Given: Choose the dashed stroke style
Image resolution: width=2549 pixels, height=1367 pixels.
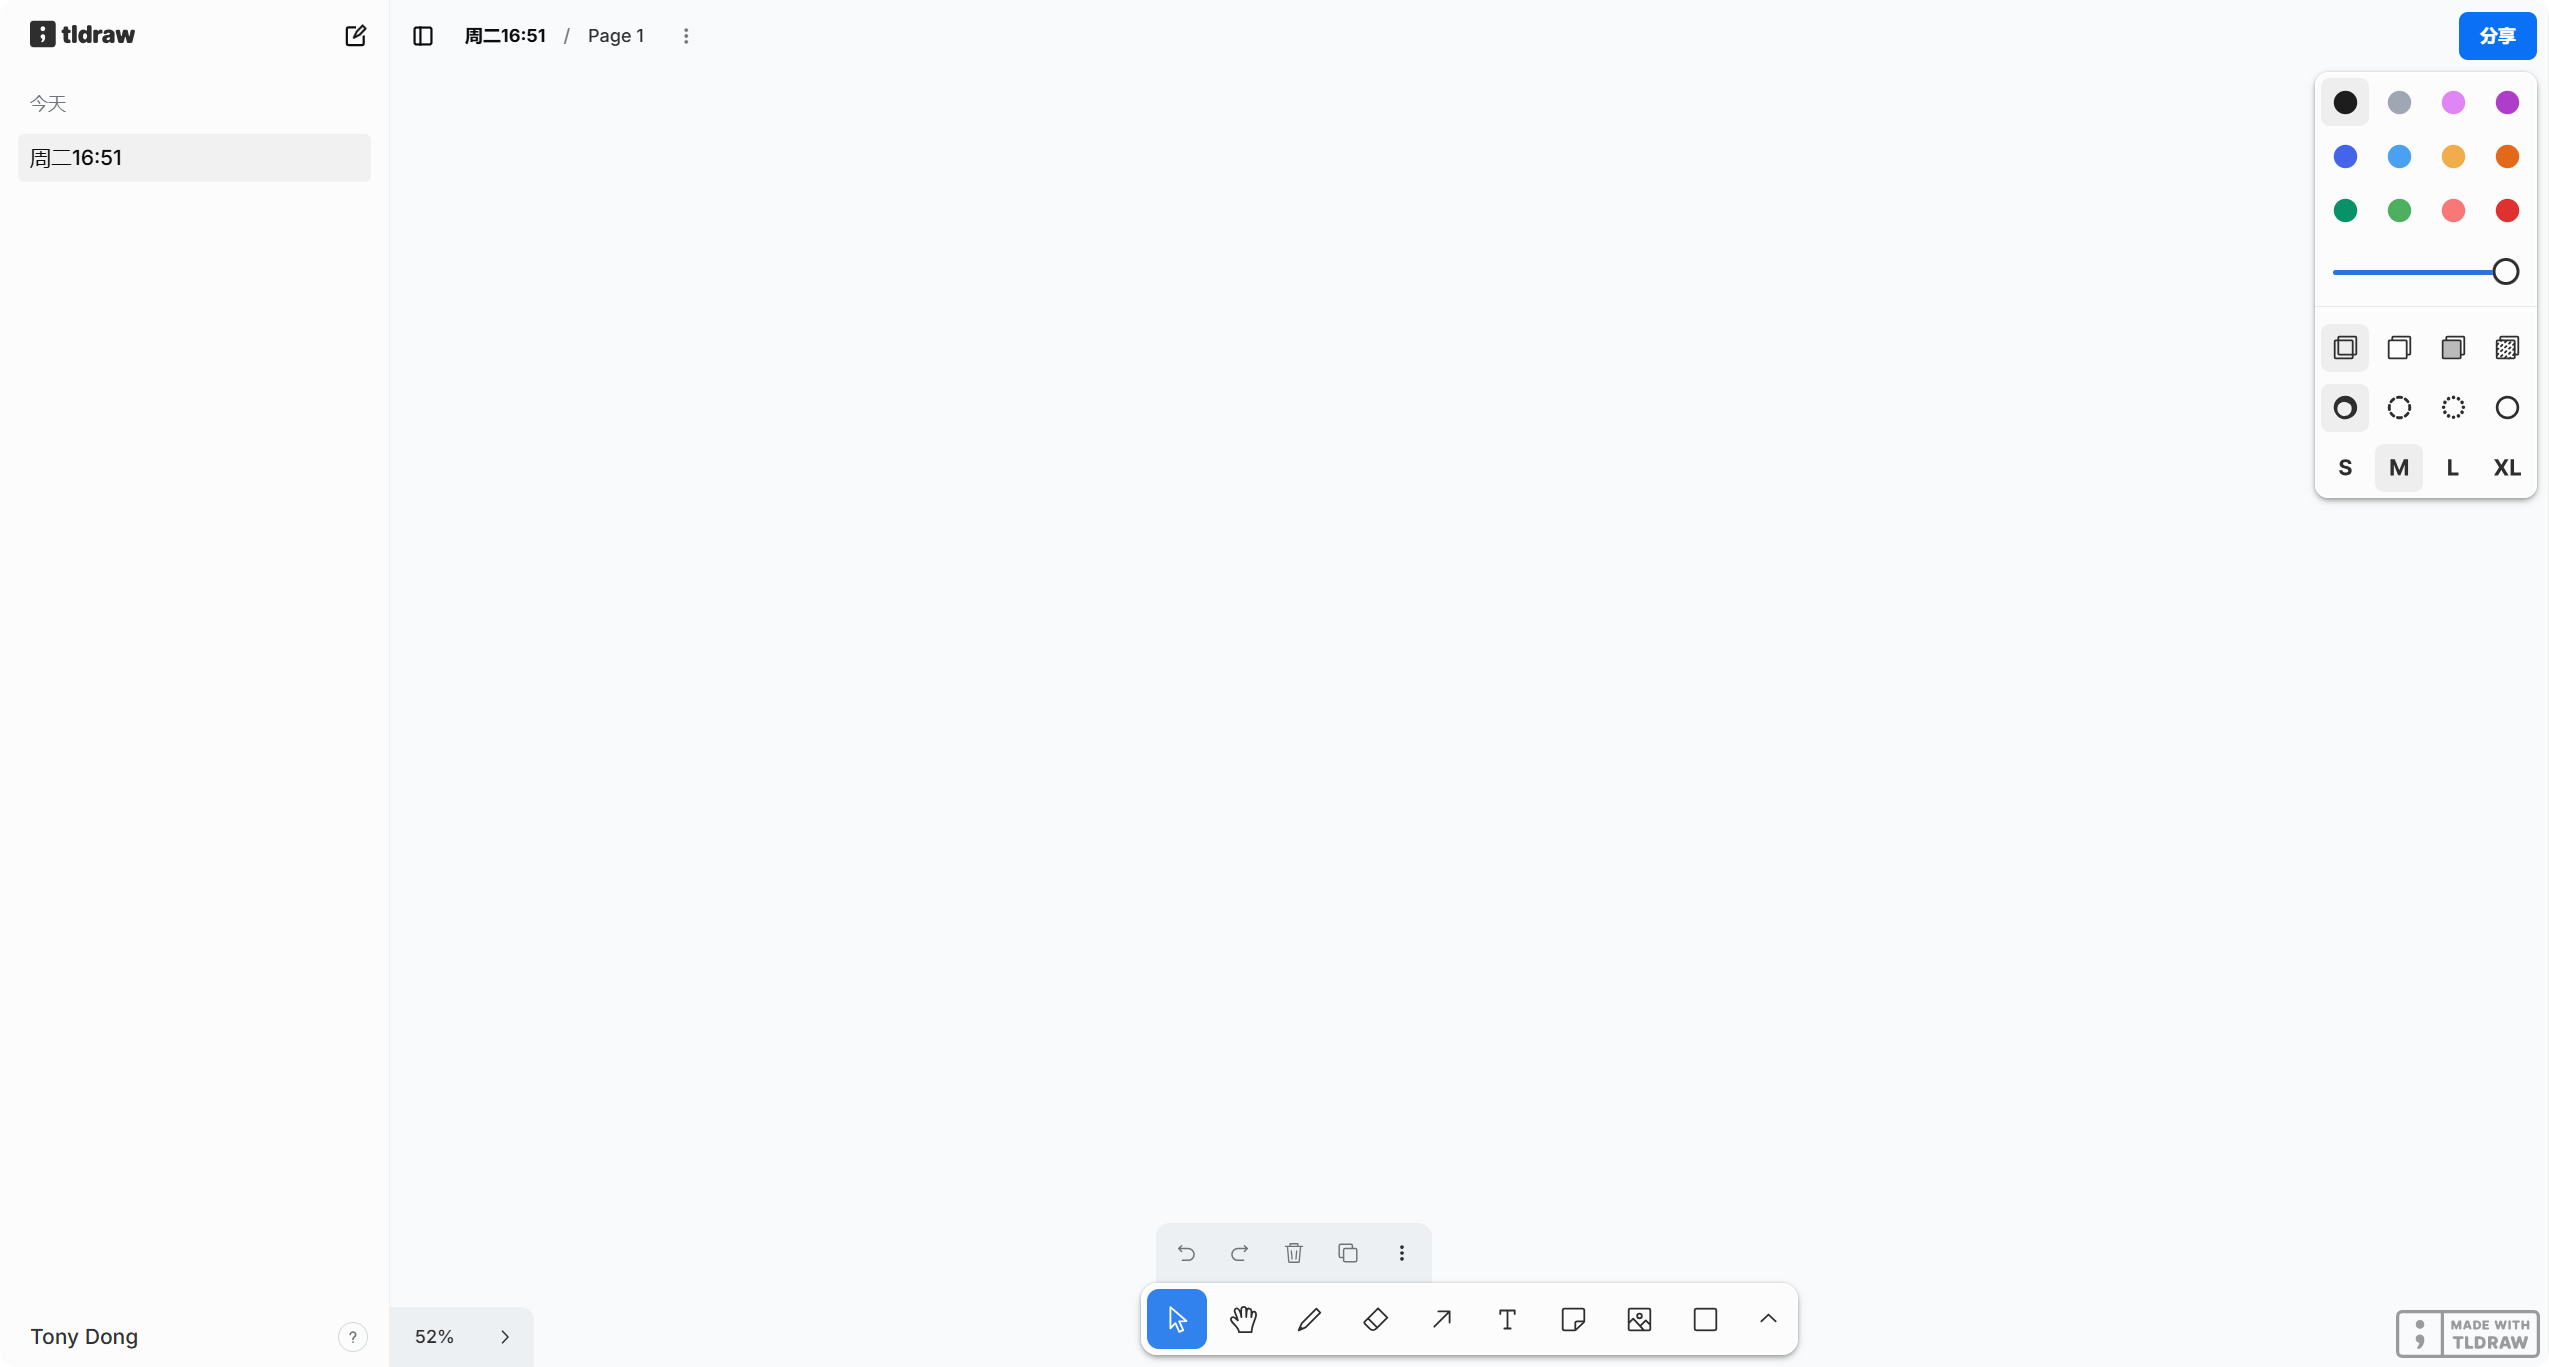Looking at the screenshot, I should [2399, 408].
